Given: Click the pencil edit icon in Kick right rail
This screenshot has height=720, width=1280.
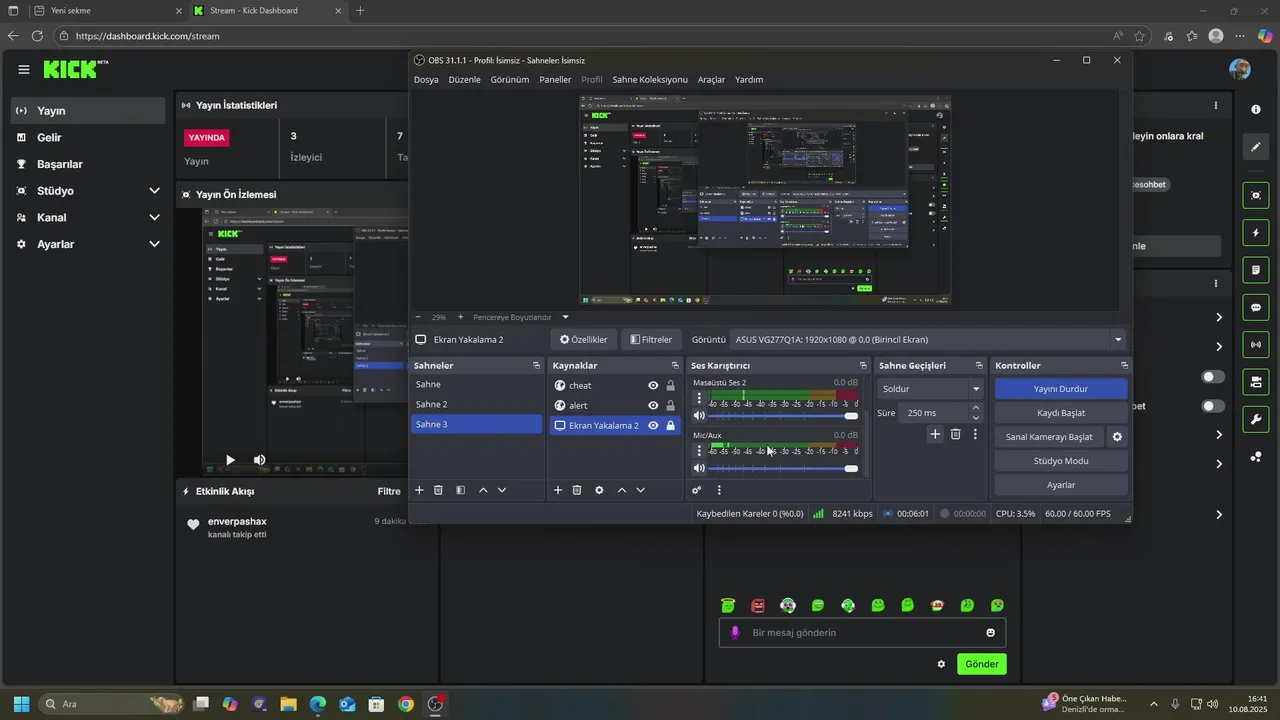Looking at the screenshot, I should click(1256, 147).
